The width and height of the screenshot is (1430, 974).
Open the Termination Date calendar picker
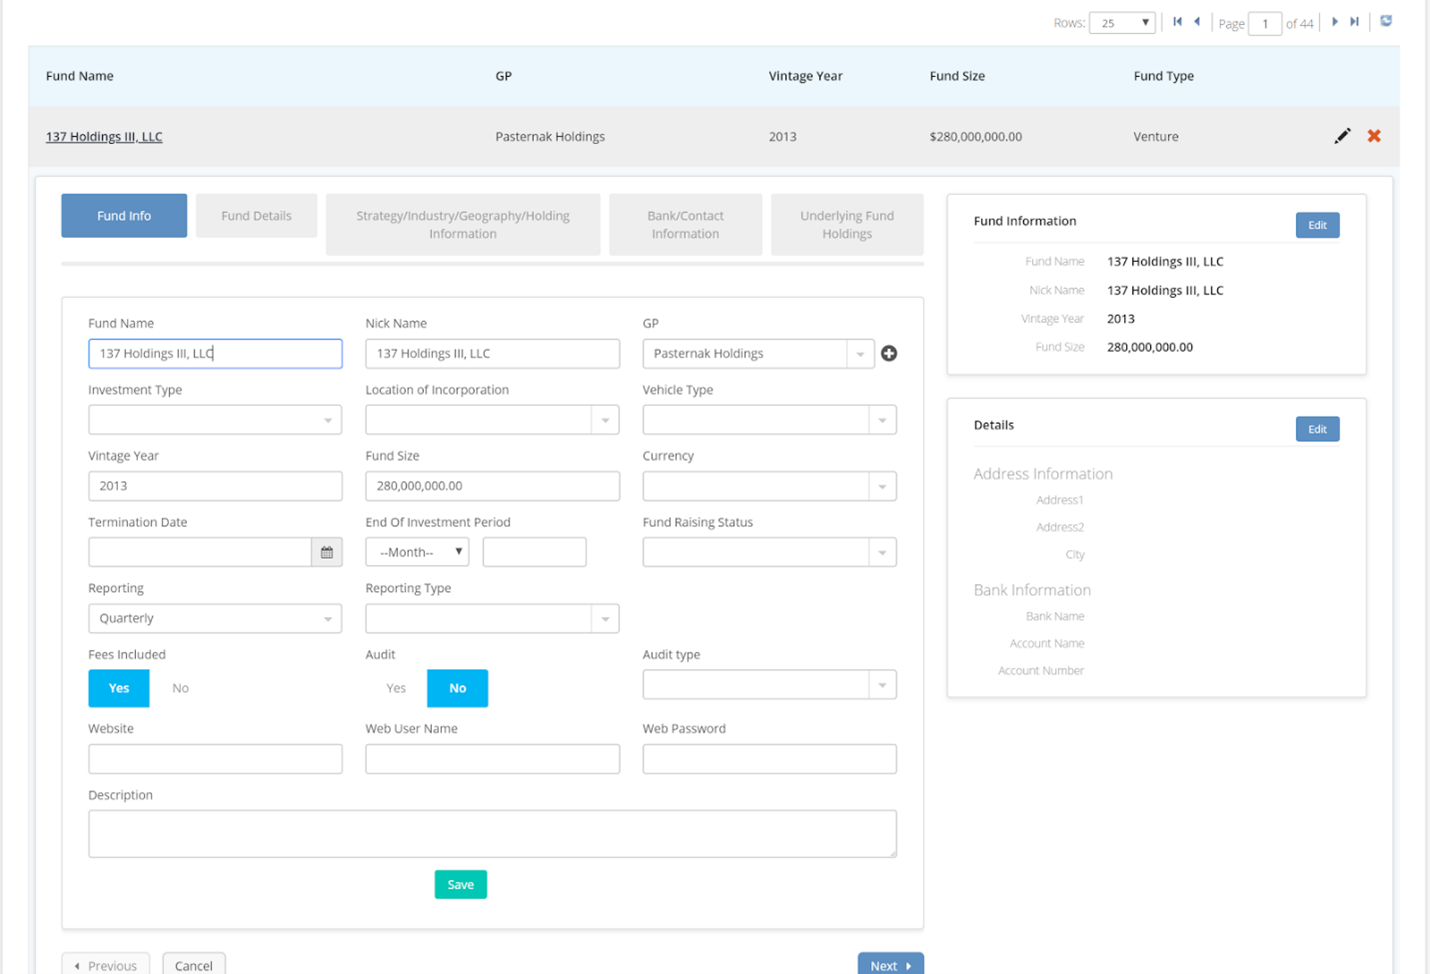pyautogui.click(x=327, y=552)
